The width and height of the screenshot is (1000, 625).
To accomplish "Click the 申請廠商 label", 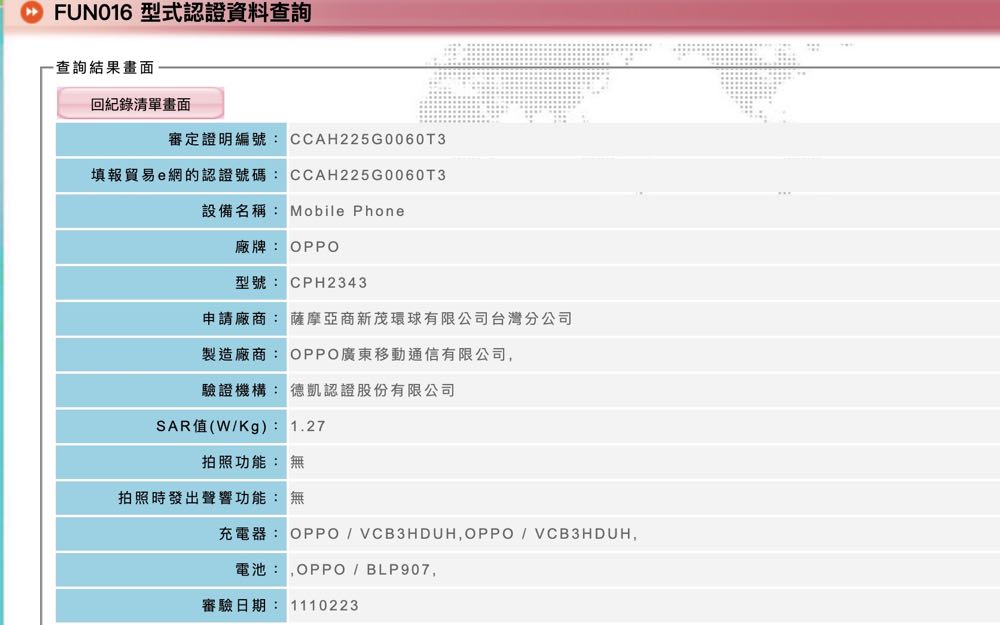I will 240,318.
